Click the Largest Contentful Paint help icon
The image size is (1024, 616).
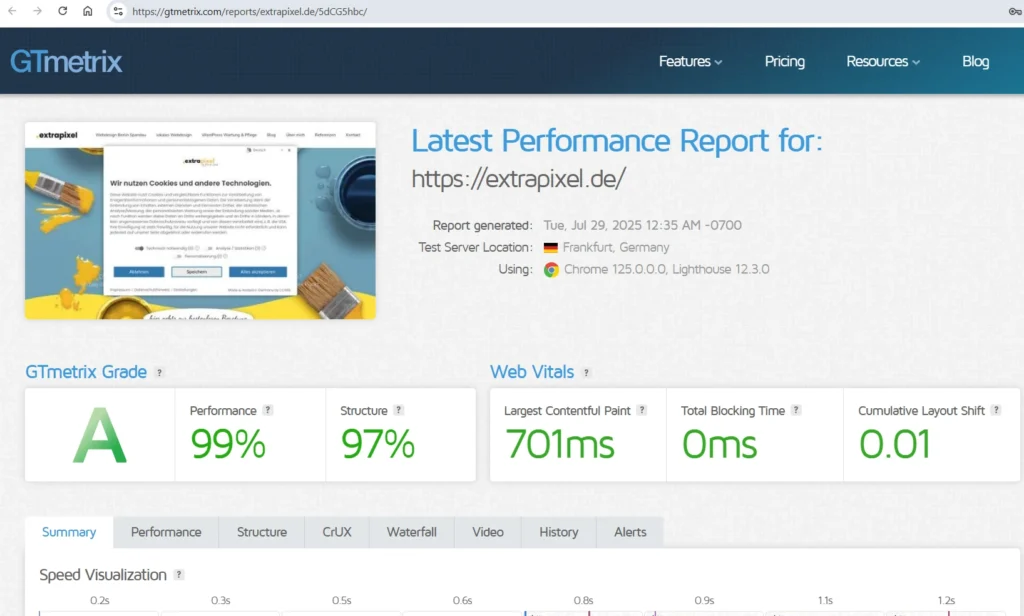(x=642, y=410)
